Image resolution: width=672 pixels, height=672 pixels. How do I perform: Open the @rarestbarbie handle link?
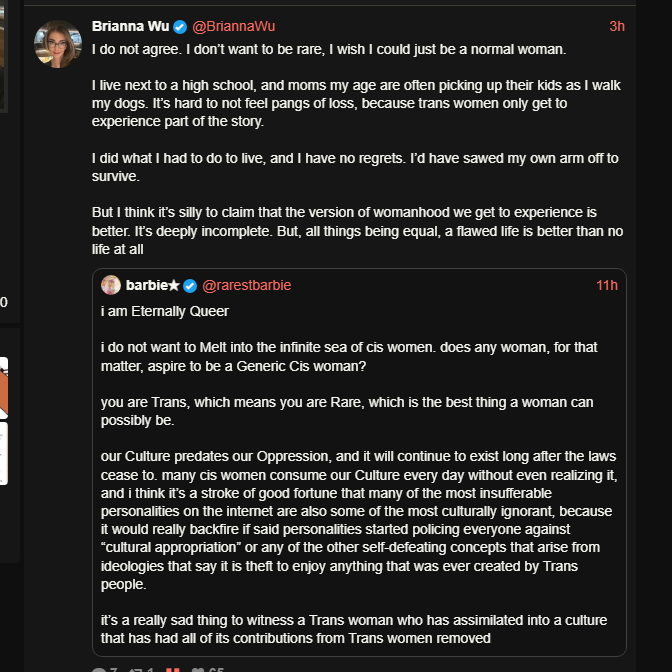point(246,285)
